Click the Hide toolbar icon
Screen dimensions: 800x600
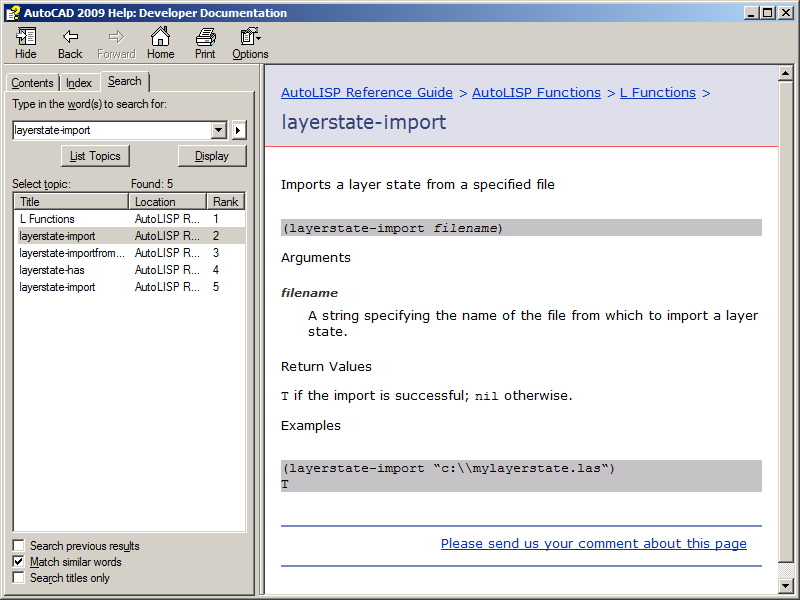point(26,43)
